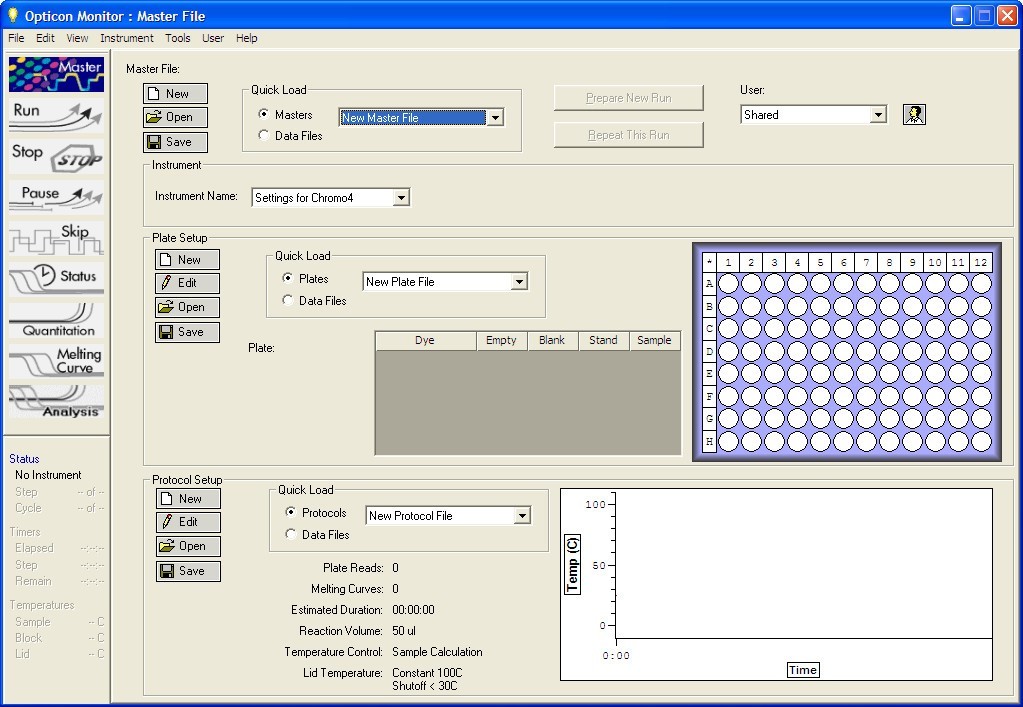The image size is (1023, 707).
Task: Open the View menu
Action: pos(77,38)
